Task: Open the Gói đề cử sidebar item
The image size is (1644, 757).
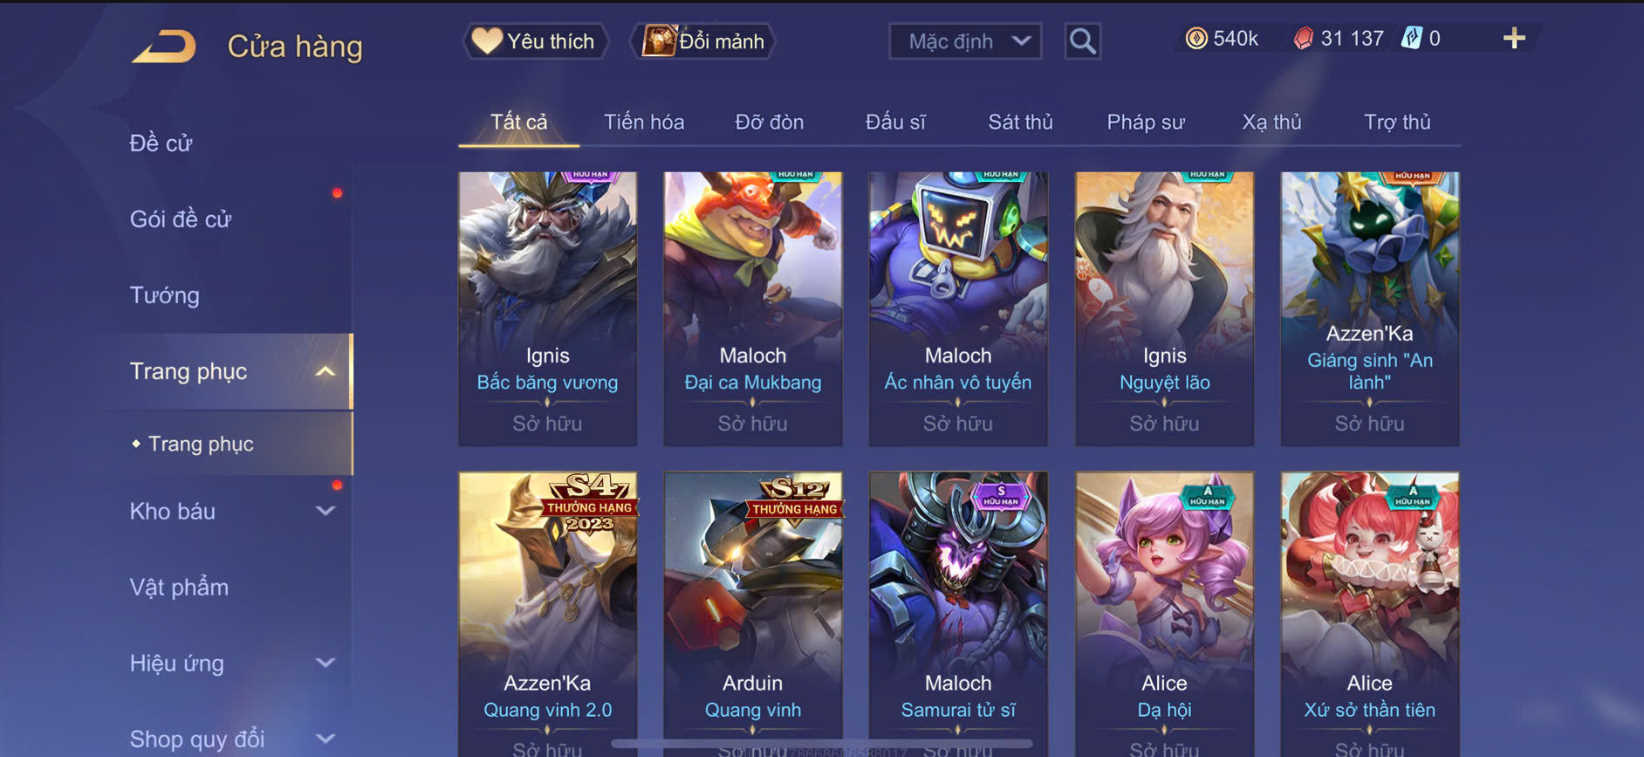Action: [180, 219]
